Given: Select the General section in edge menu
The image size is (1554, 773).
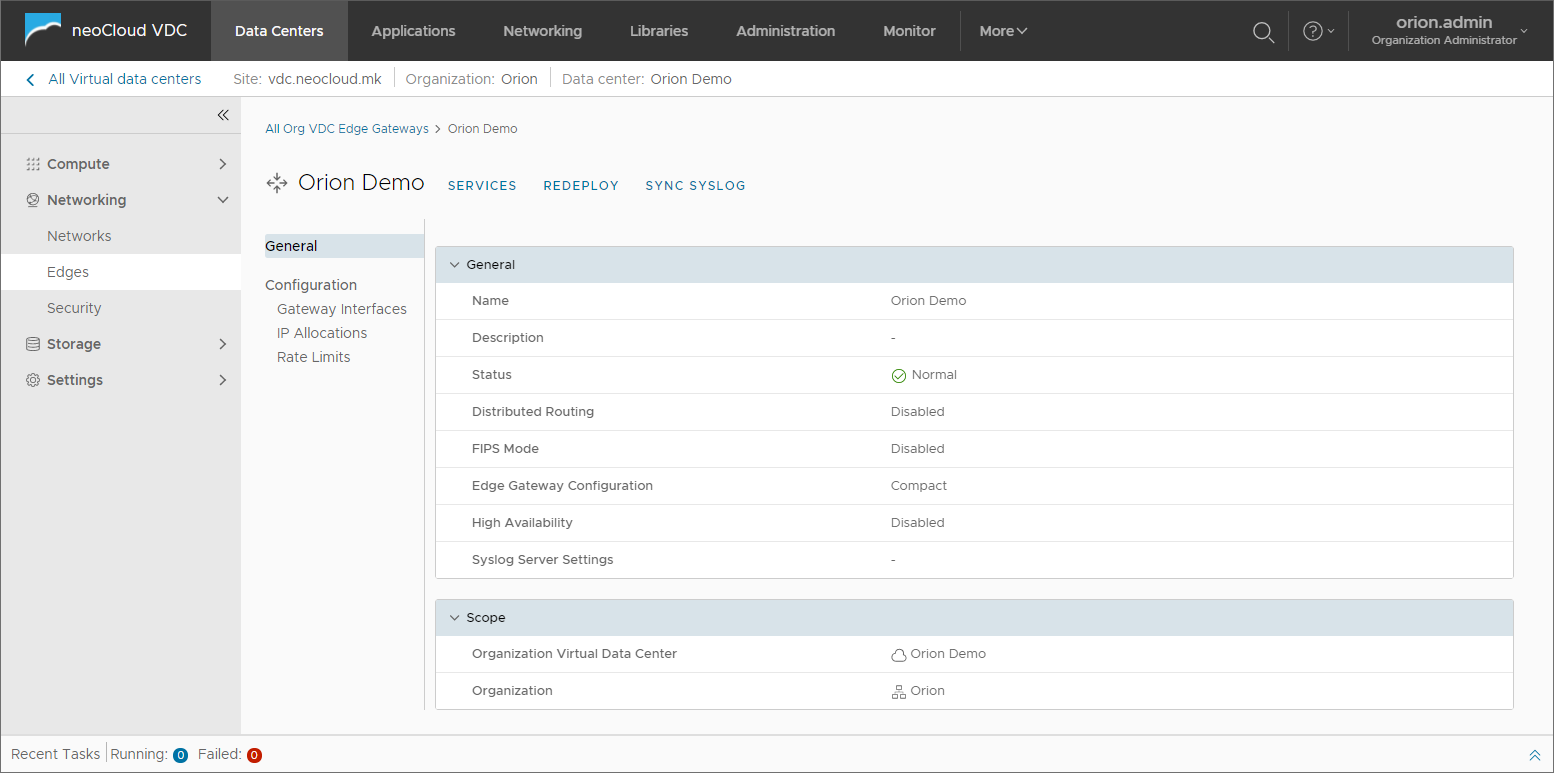Looking at the screenshot, I should tap(344, 246).
